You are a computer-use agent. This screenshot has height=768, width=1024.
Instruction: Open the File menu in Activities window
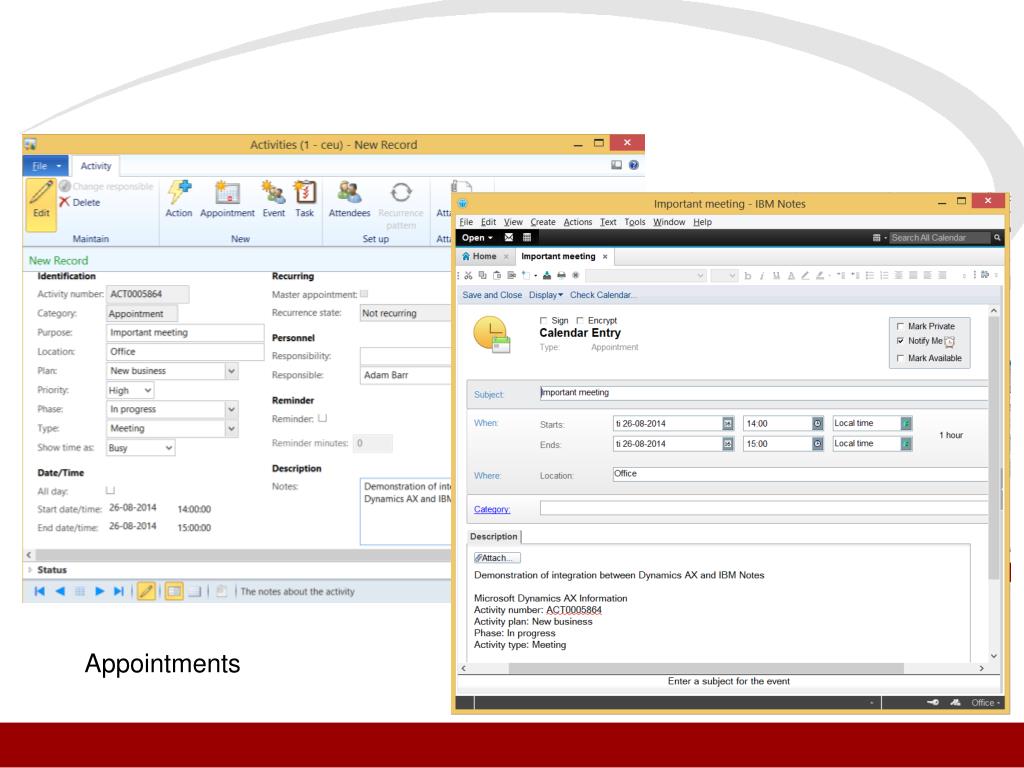point(45,166)
